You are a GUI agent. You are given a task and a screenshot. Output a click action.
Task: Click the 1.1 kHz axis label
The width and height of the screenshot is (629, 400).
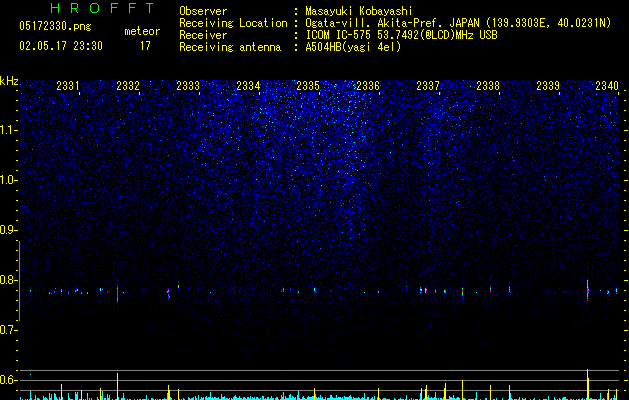[8, 130]
